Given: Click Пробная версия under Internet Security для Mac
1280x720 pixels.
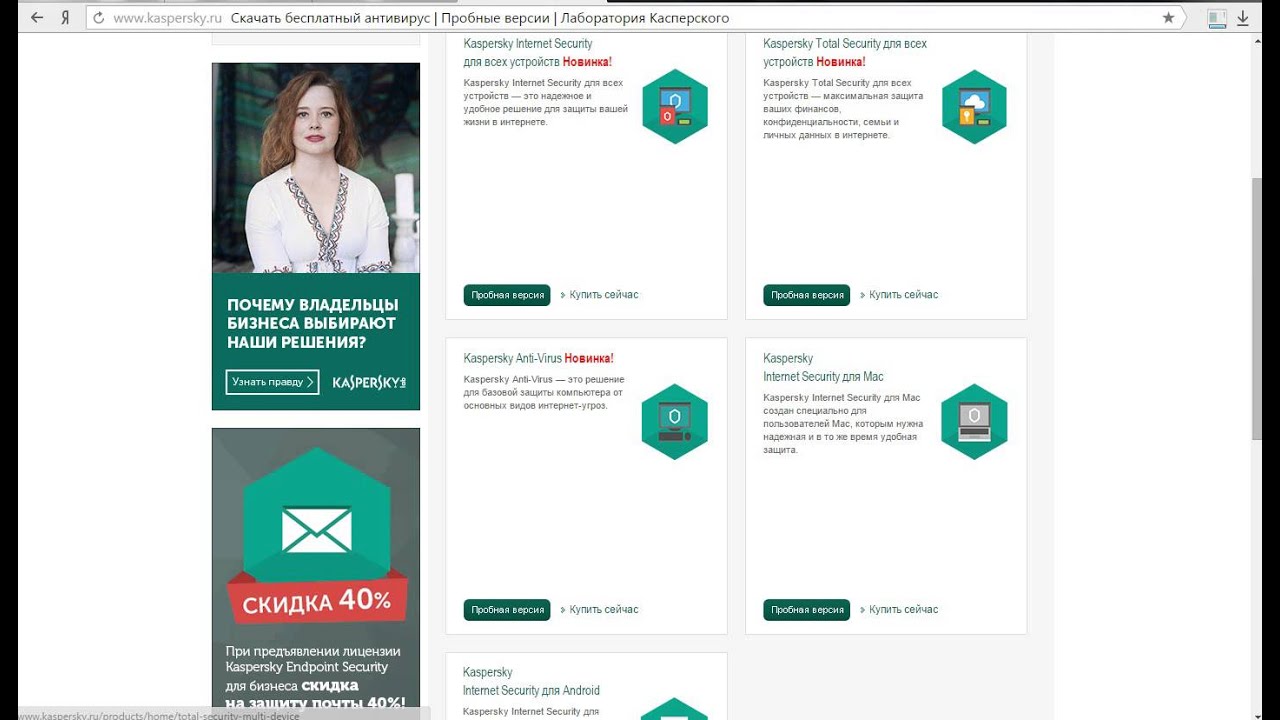Looking at the screenshot, I should click(x=807, y=610).
